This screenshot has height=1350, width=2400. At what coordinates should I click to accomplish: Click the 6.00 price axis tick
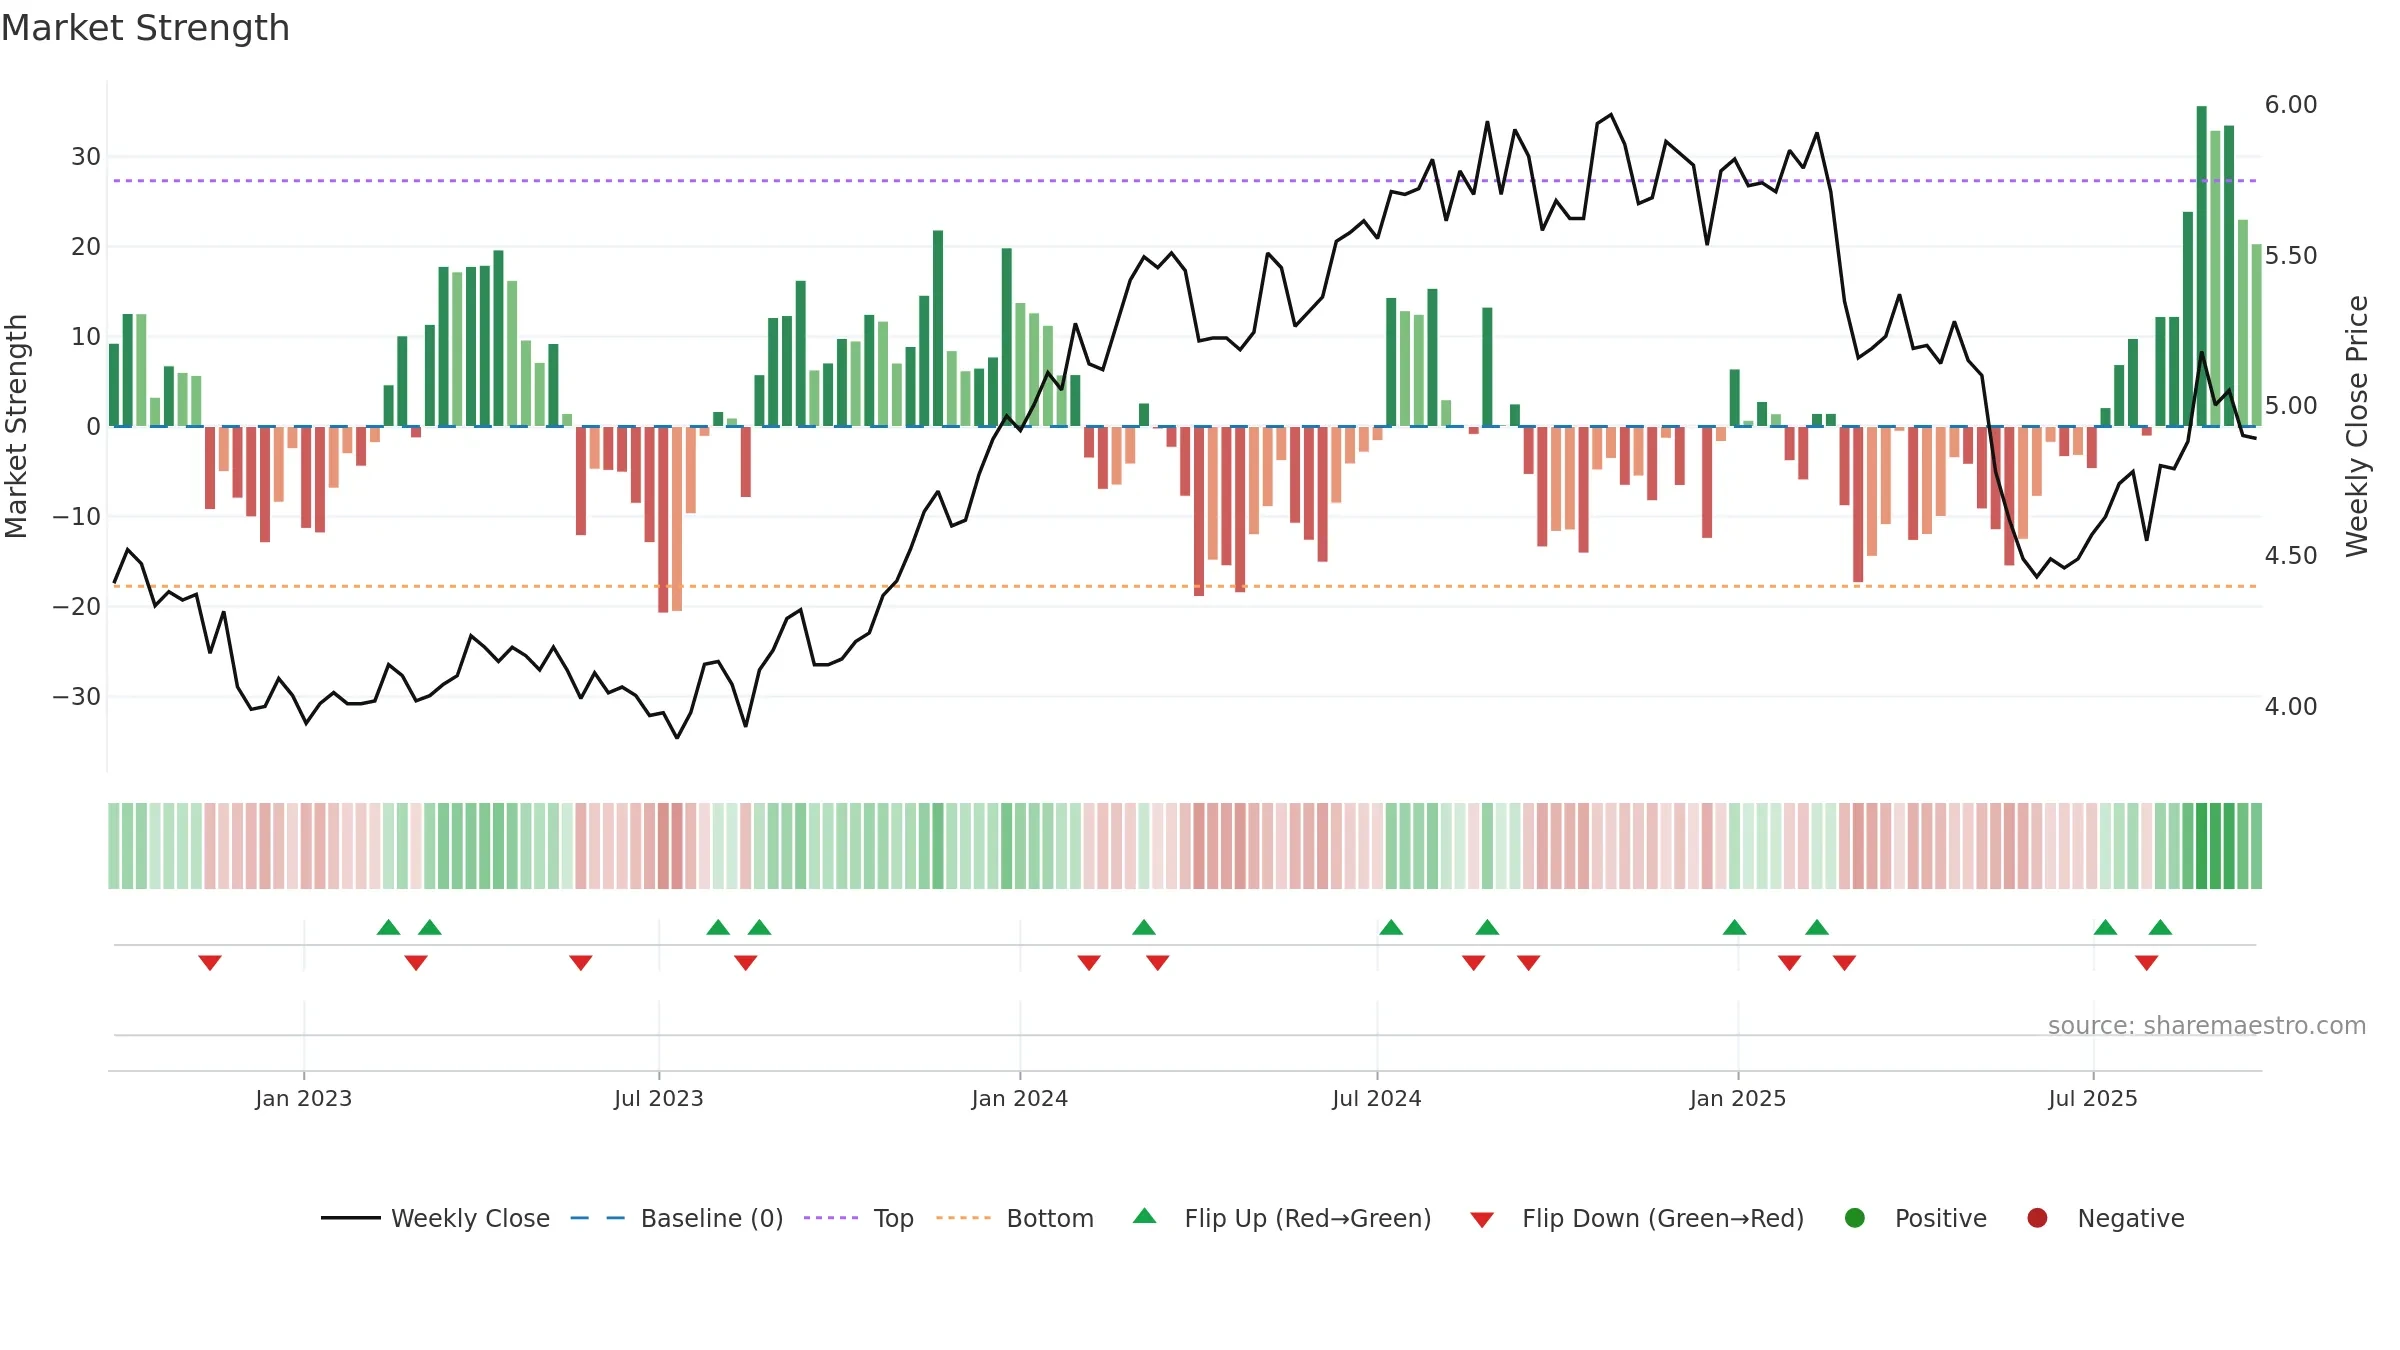point(2291,105)
